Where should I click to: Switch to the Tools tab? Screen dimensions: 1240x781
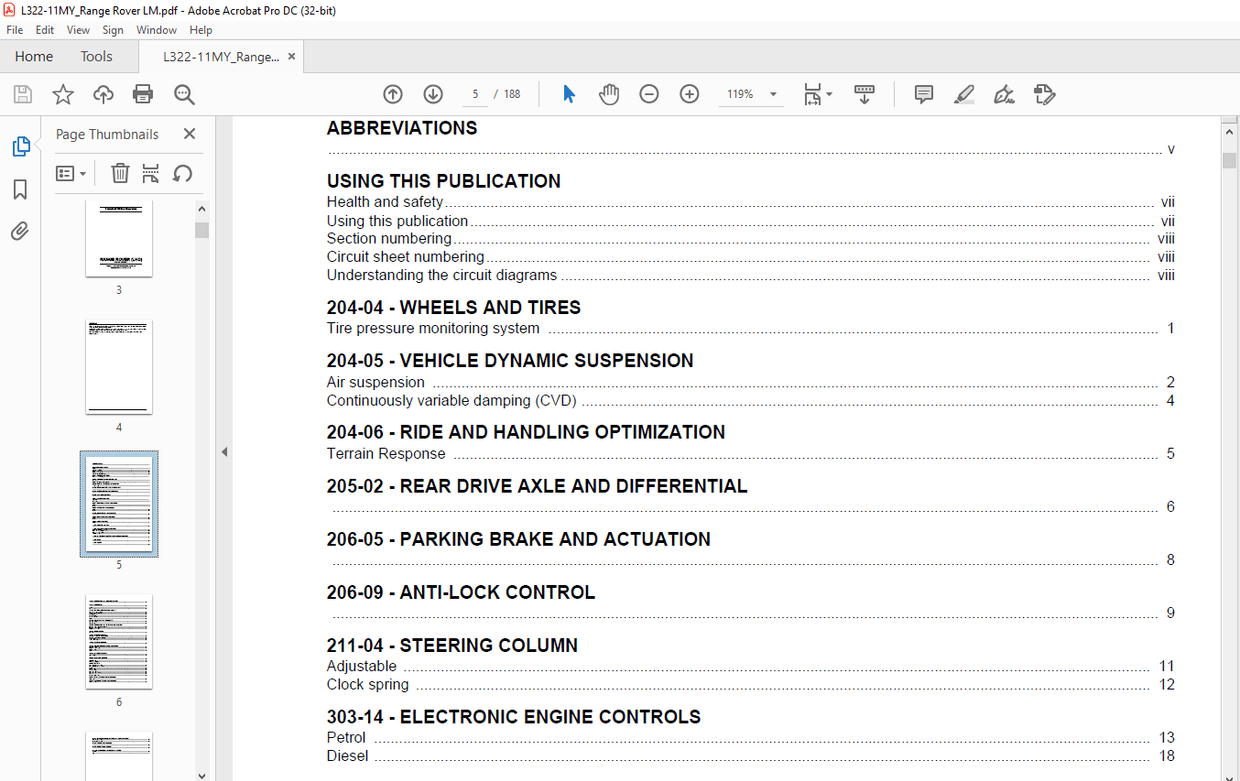point(96,56)
